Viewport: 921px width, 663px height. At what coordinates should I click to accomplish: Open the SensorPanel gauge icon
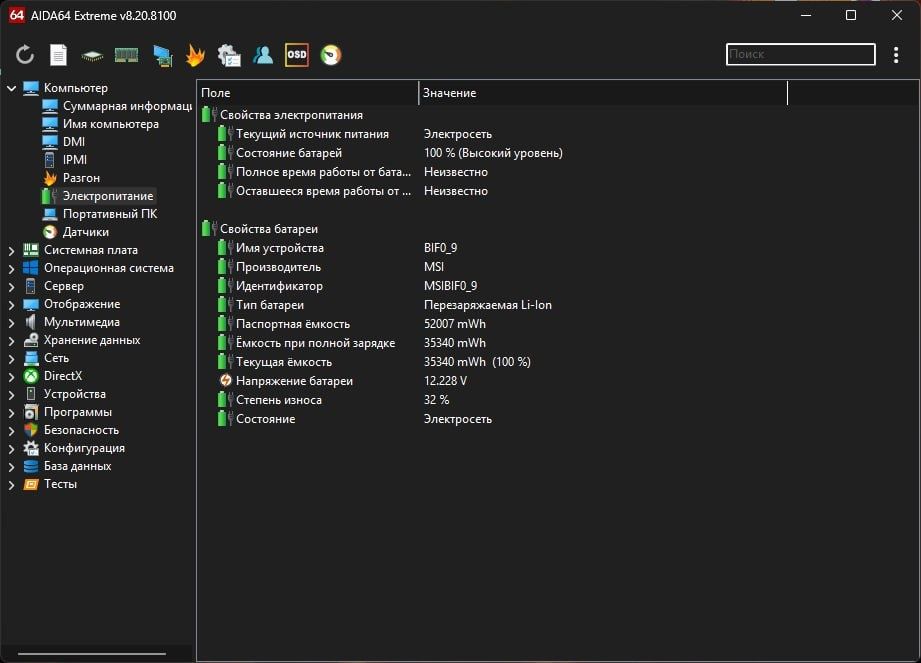tap(331, 55)
